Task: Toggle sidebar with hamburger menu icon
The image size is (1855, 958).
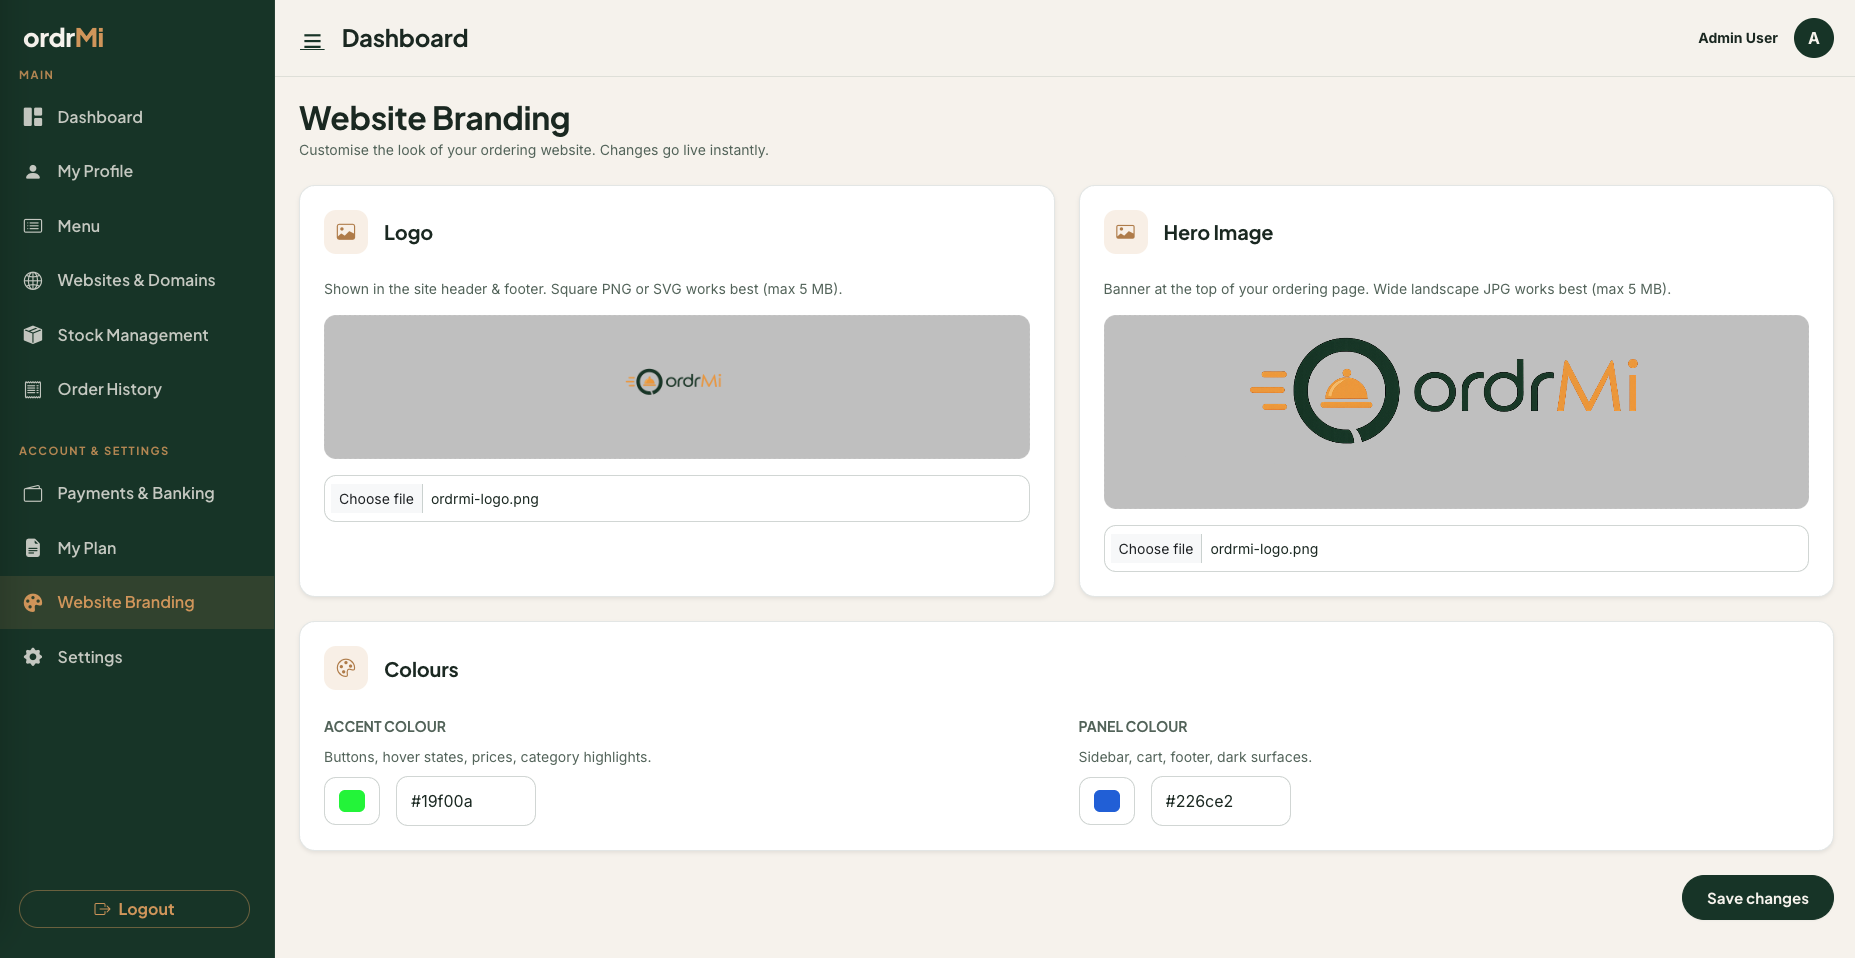Action: (312, 41)
